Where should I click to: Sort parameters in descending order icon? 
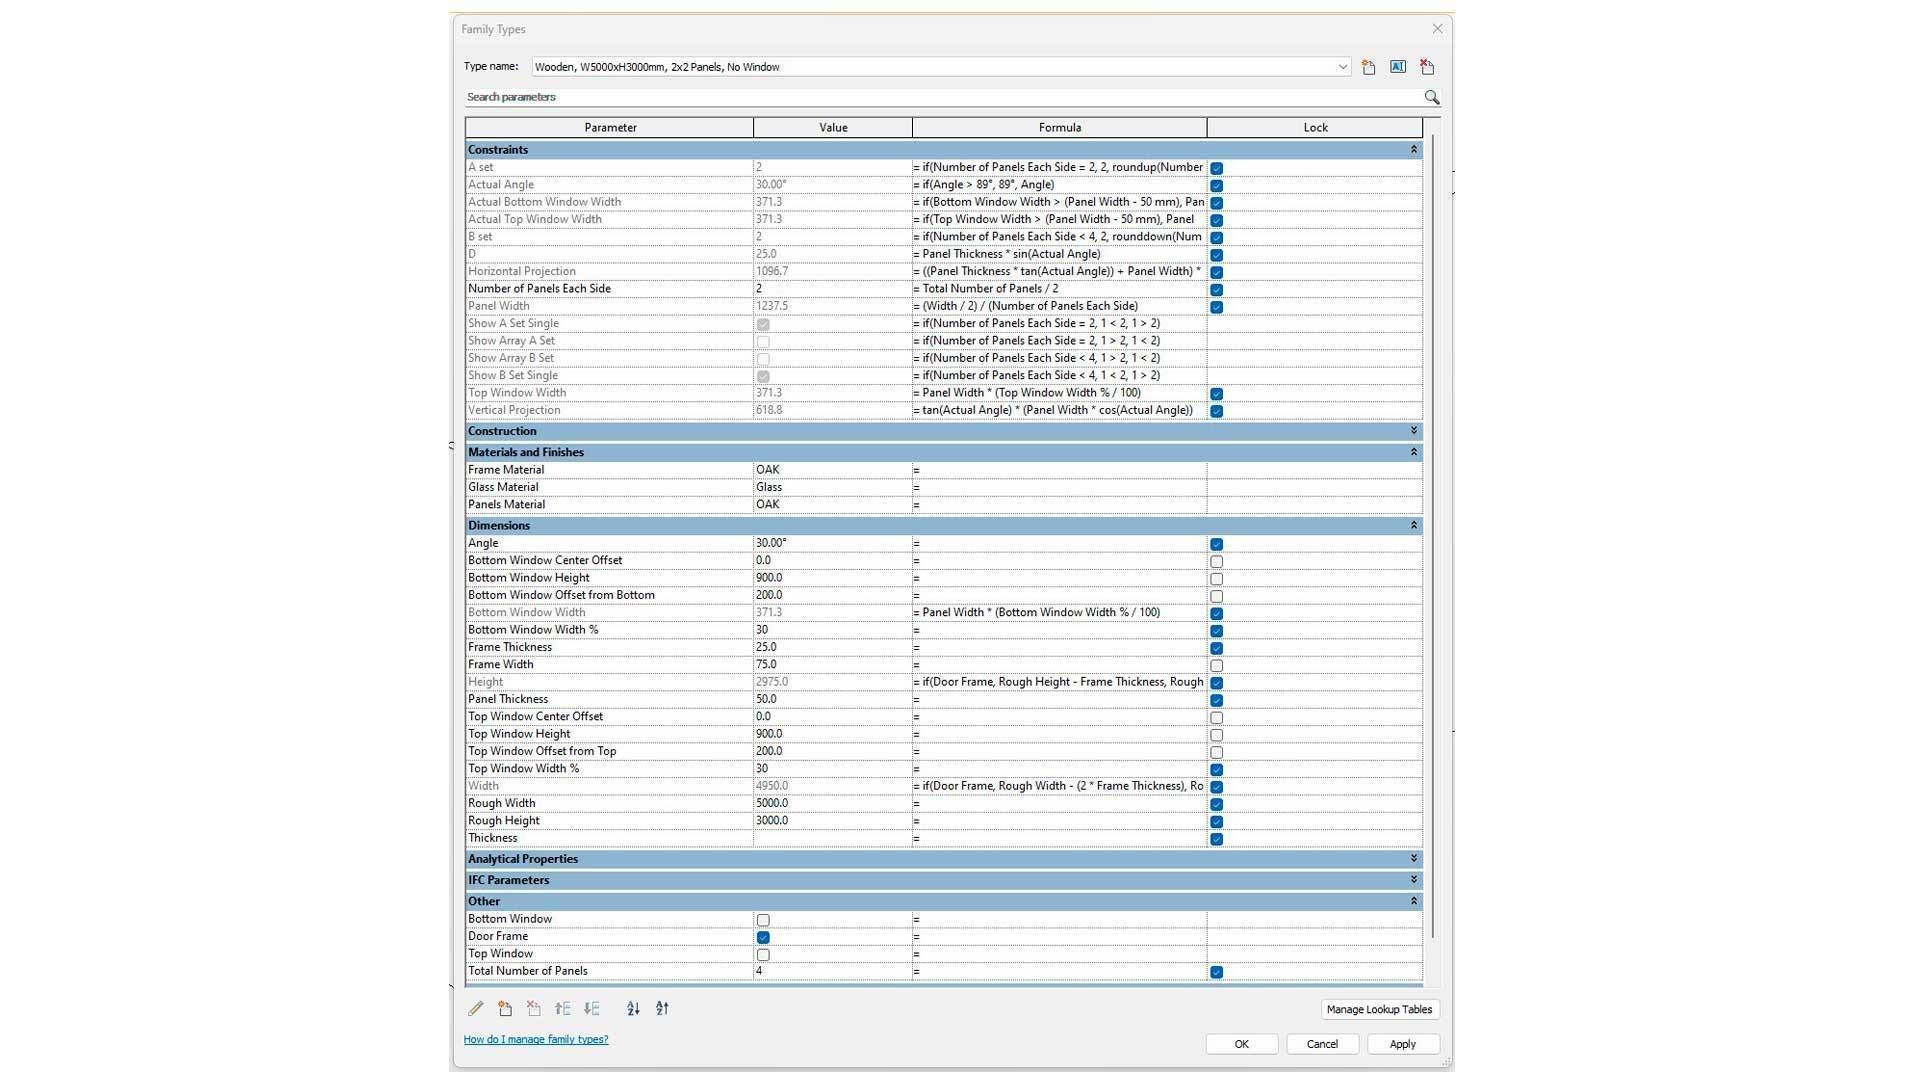662,1009
